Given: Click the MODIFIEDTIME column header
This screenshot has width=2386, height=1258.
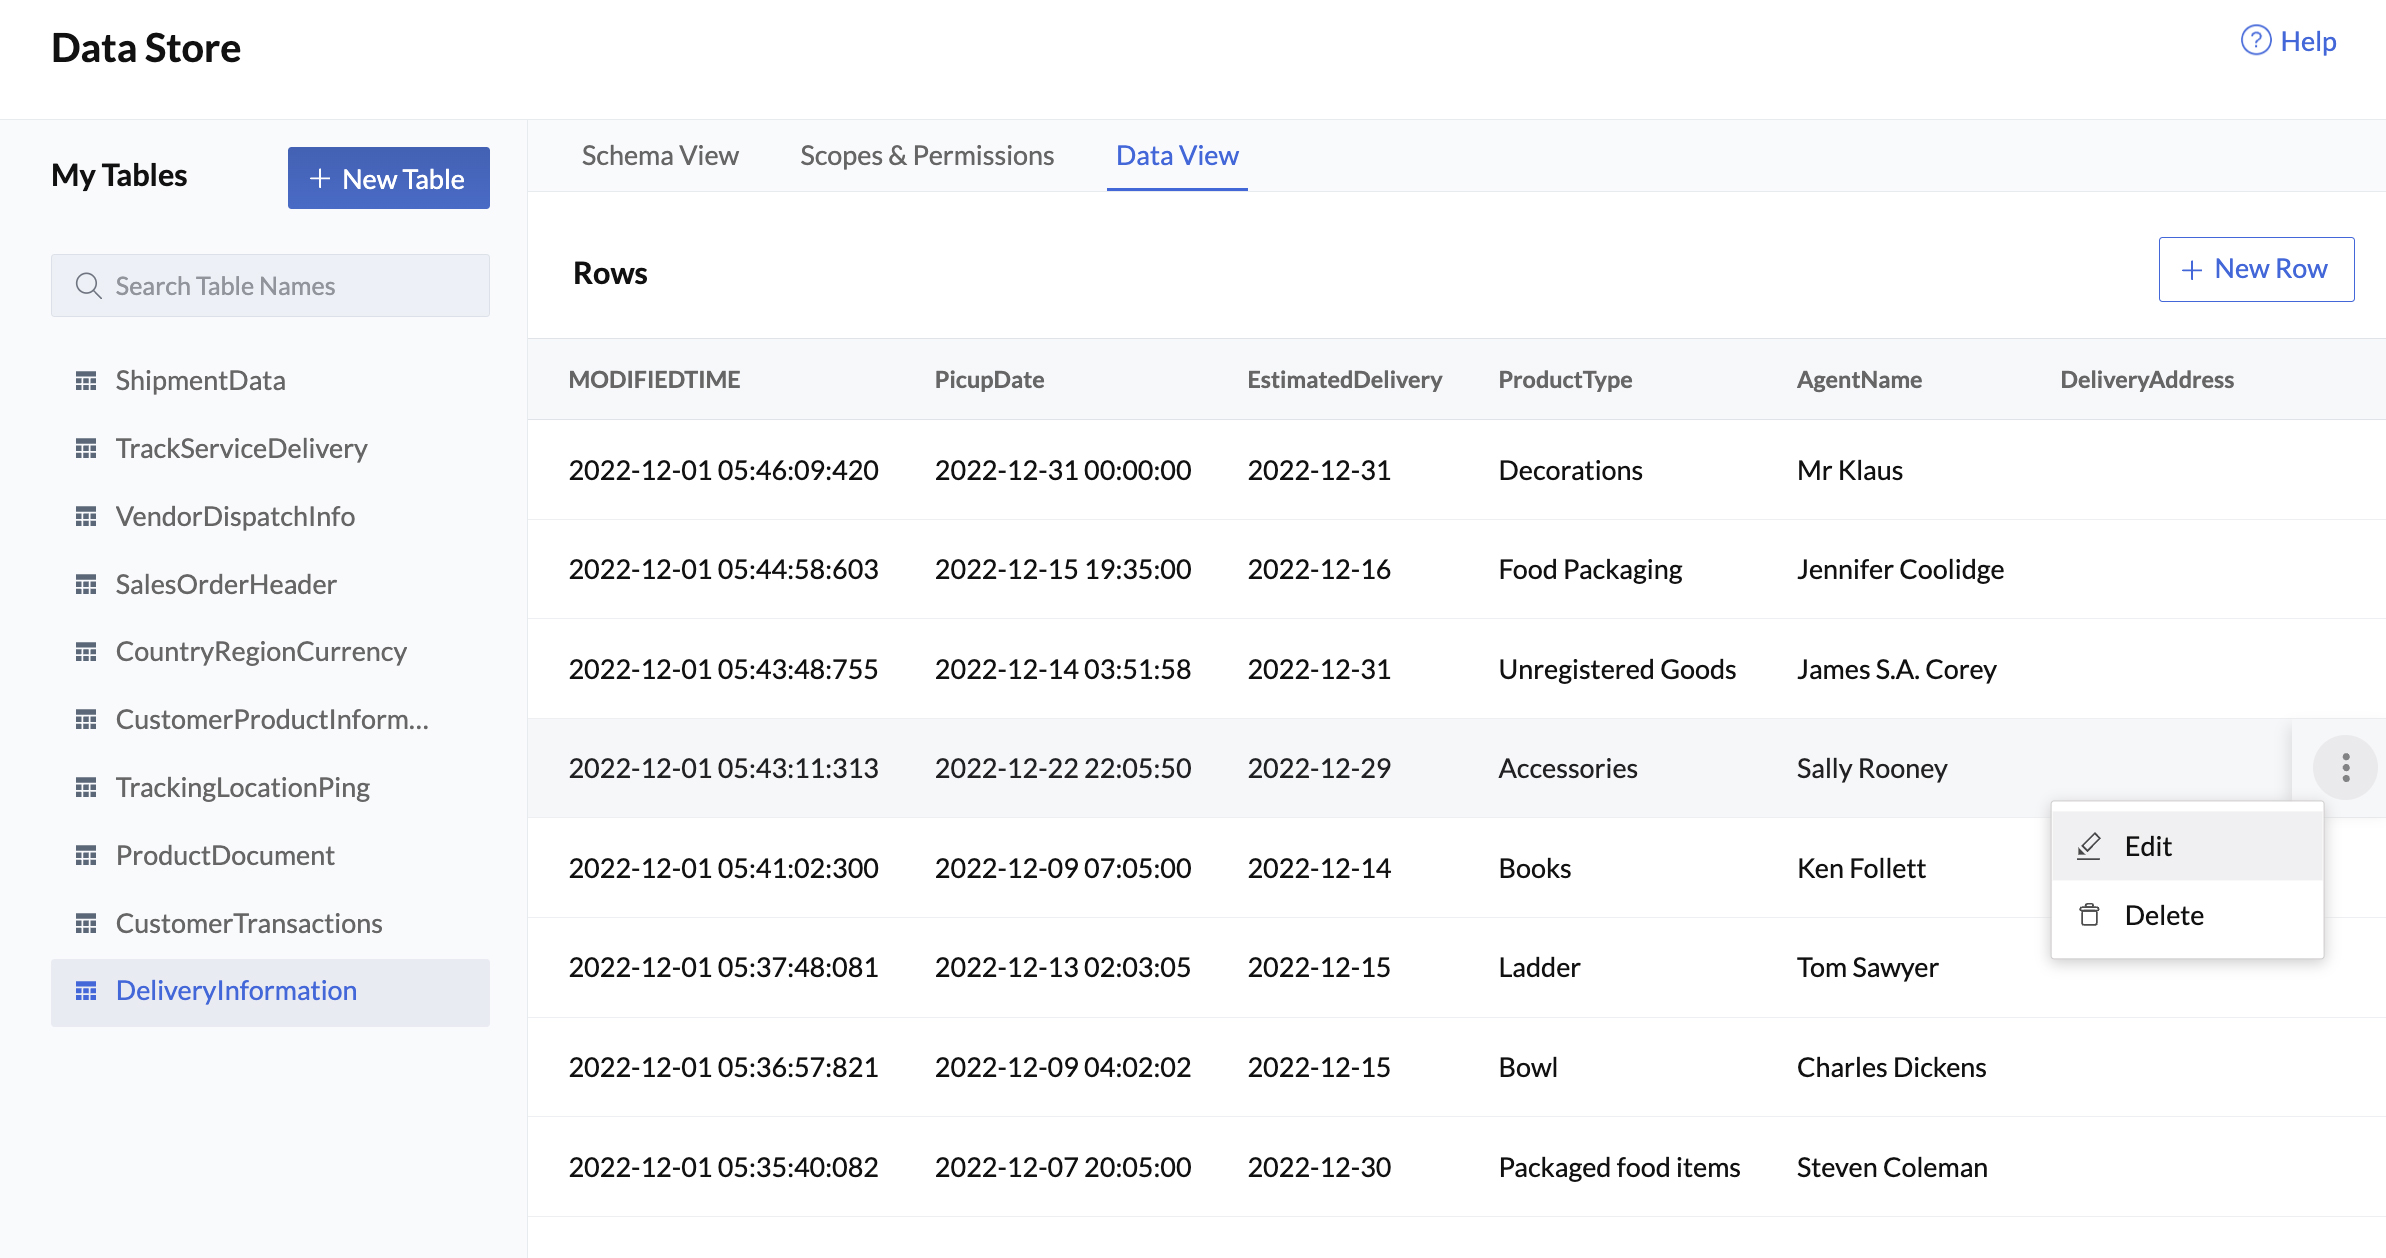Looking at the screenshot, I should [x=654, y=380].
